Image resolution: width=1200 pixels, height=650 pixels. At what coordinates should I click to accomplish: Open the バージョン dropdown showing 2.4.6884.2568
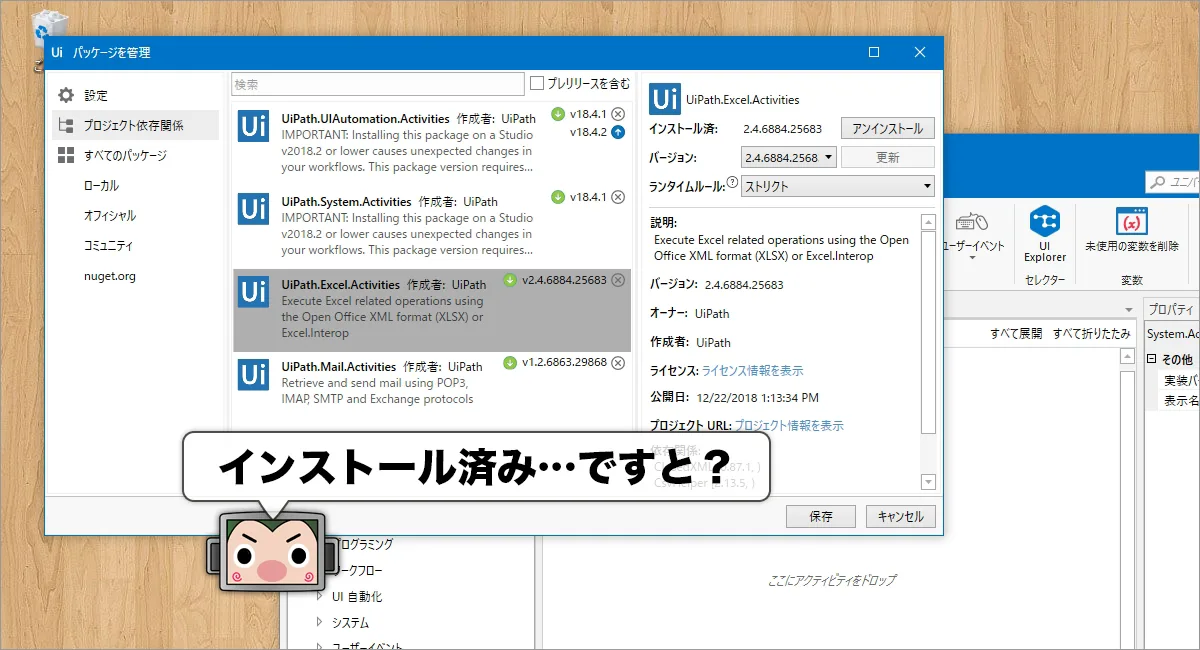[788, 157]
